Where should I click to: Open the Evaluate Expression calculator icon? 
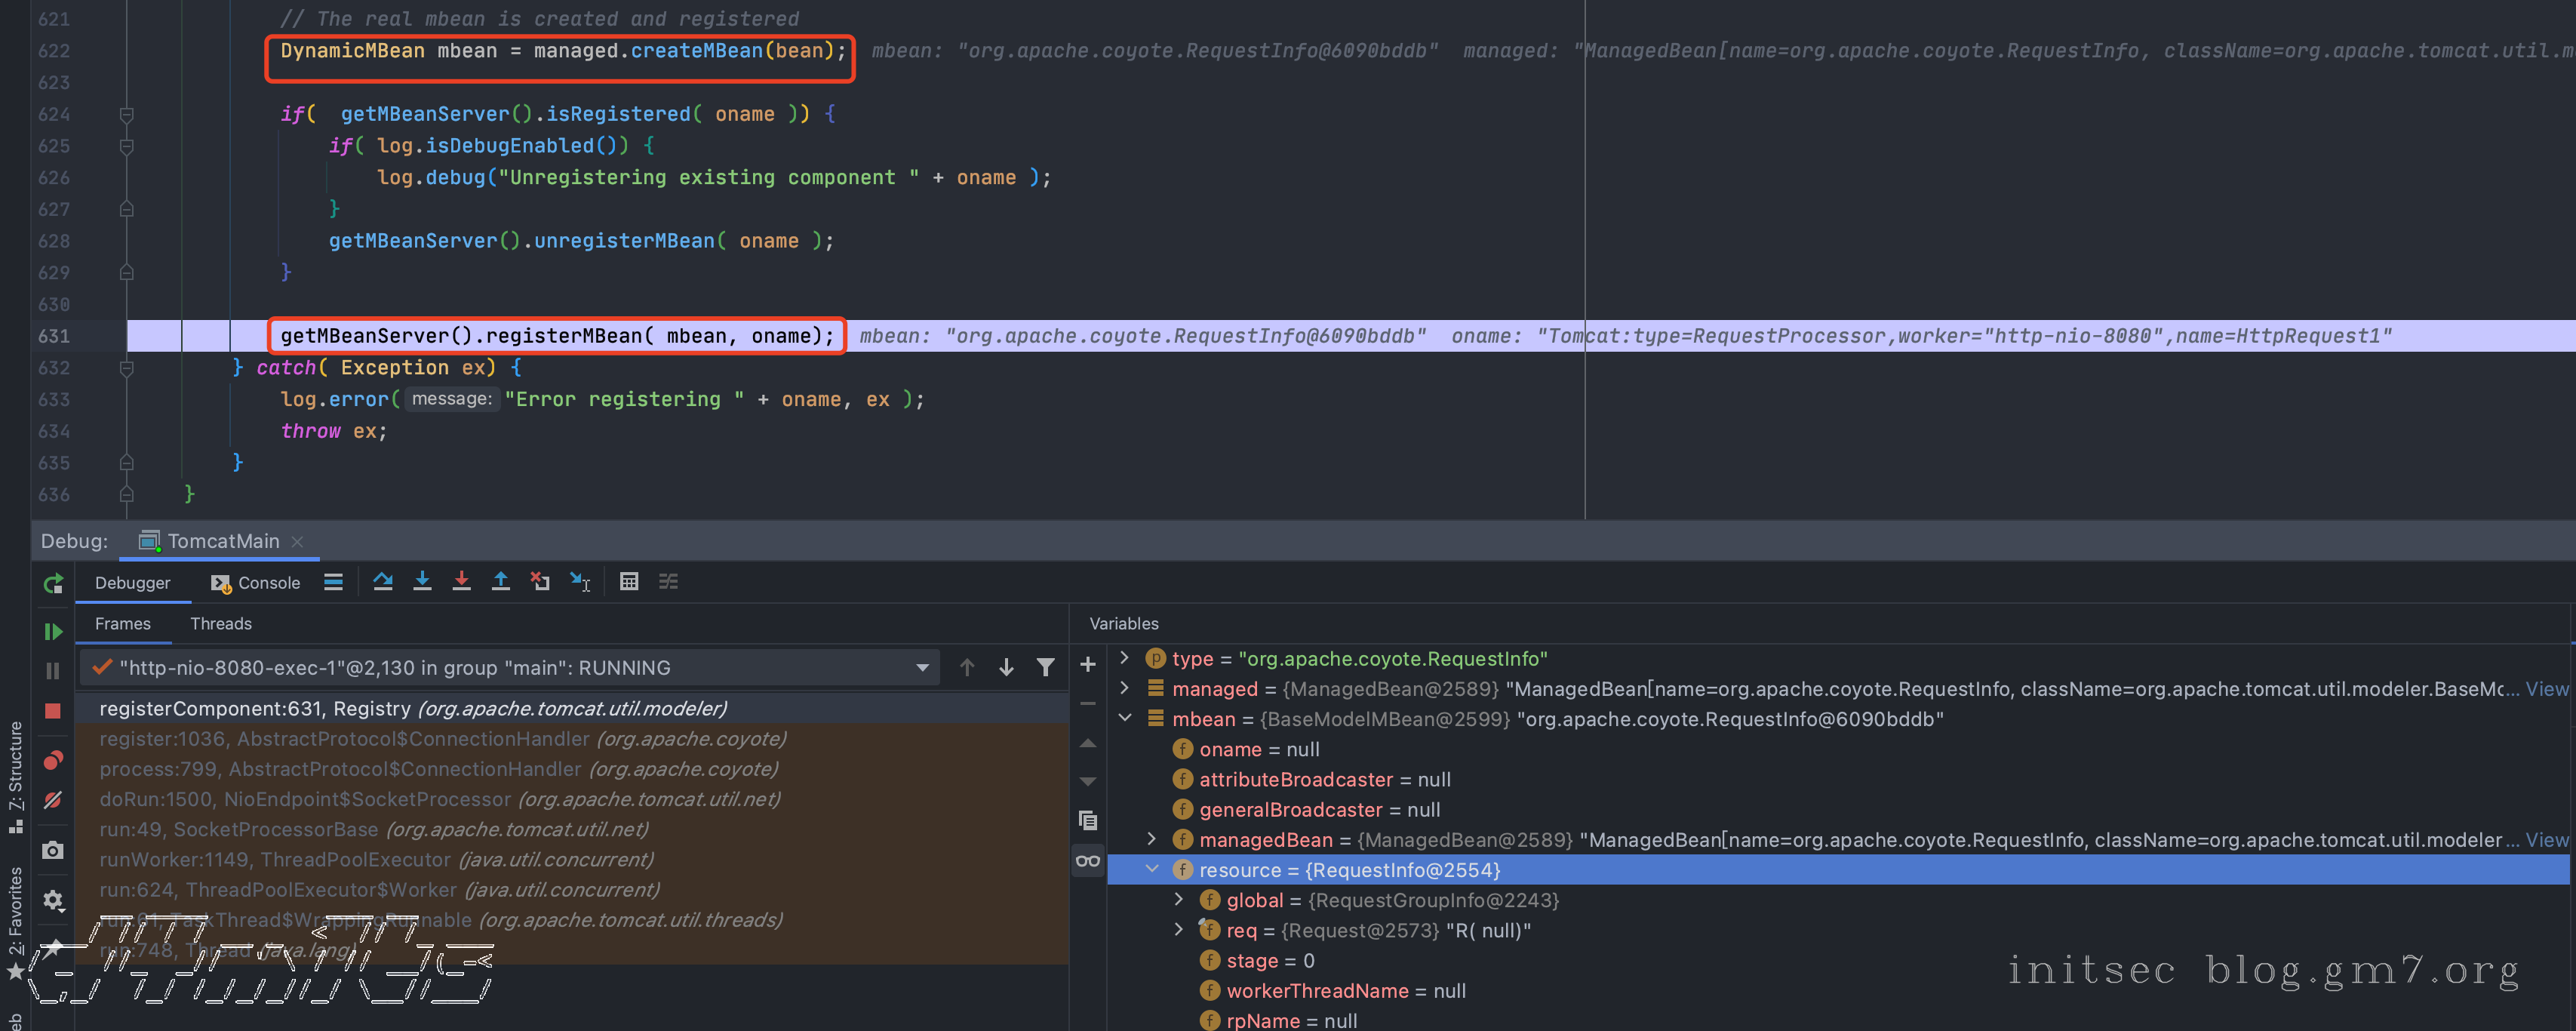click(x=629, y=582)
